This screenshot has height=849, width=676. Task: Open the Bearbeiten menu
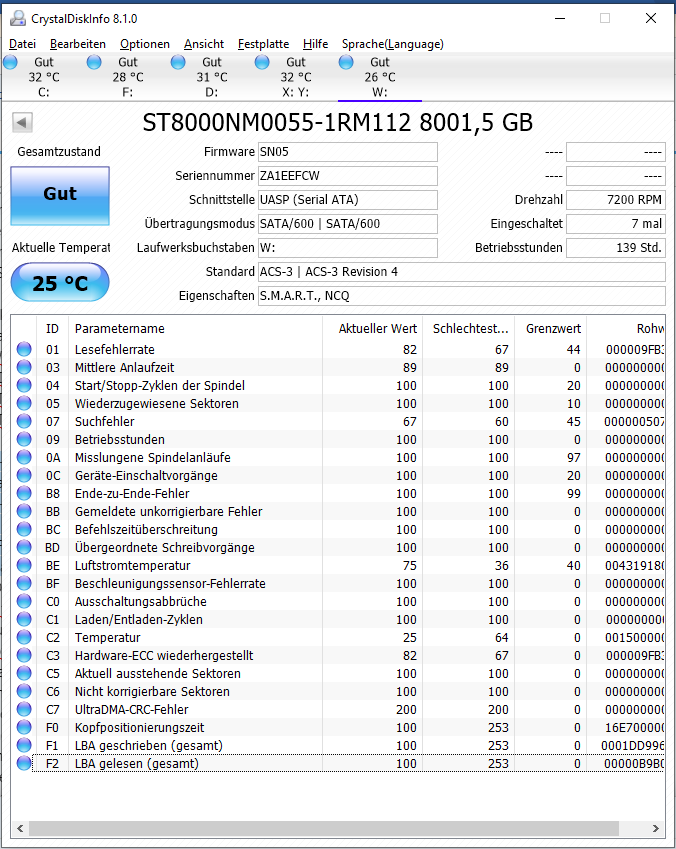pyautogui.click(x=77, y=44)
